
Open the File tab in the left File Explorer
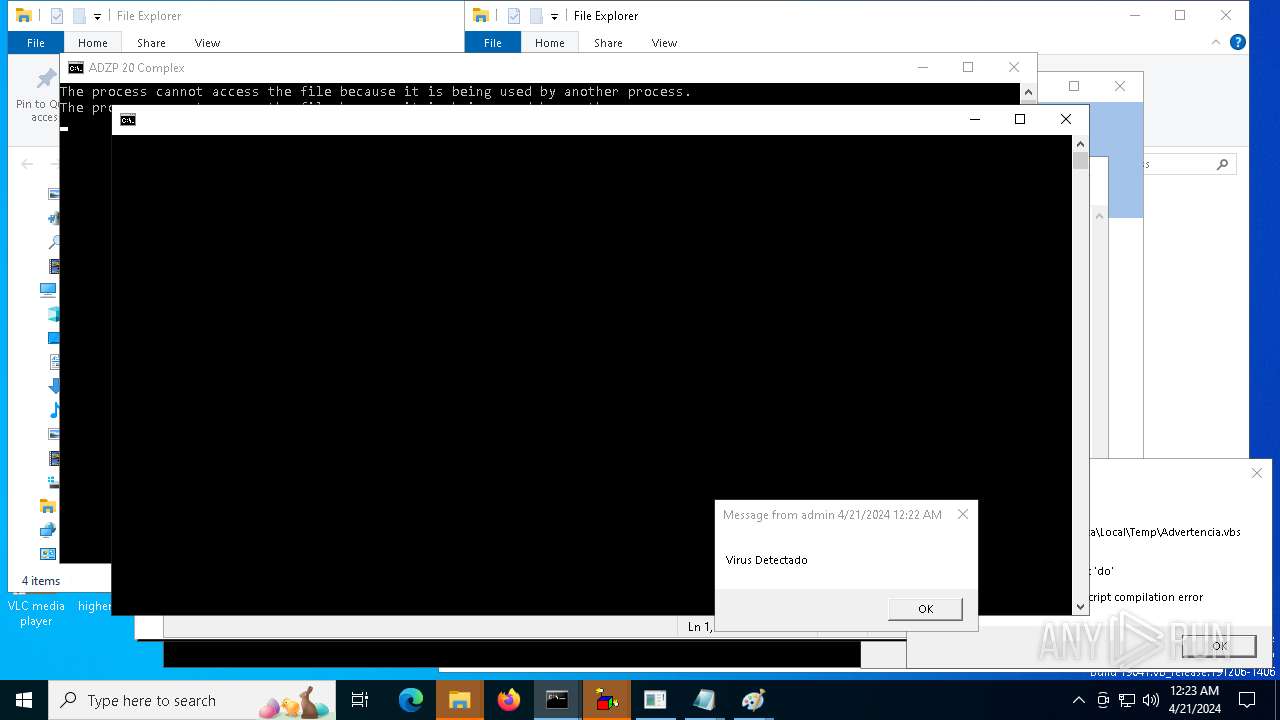click(36, 43)
